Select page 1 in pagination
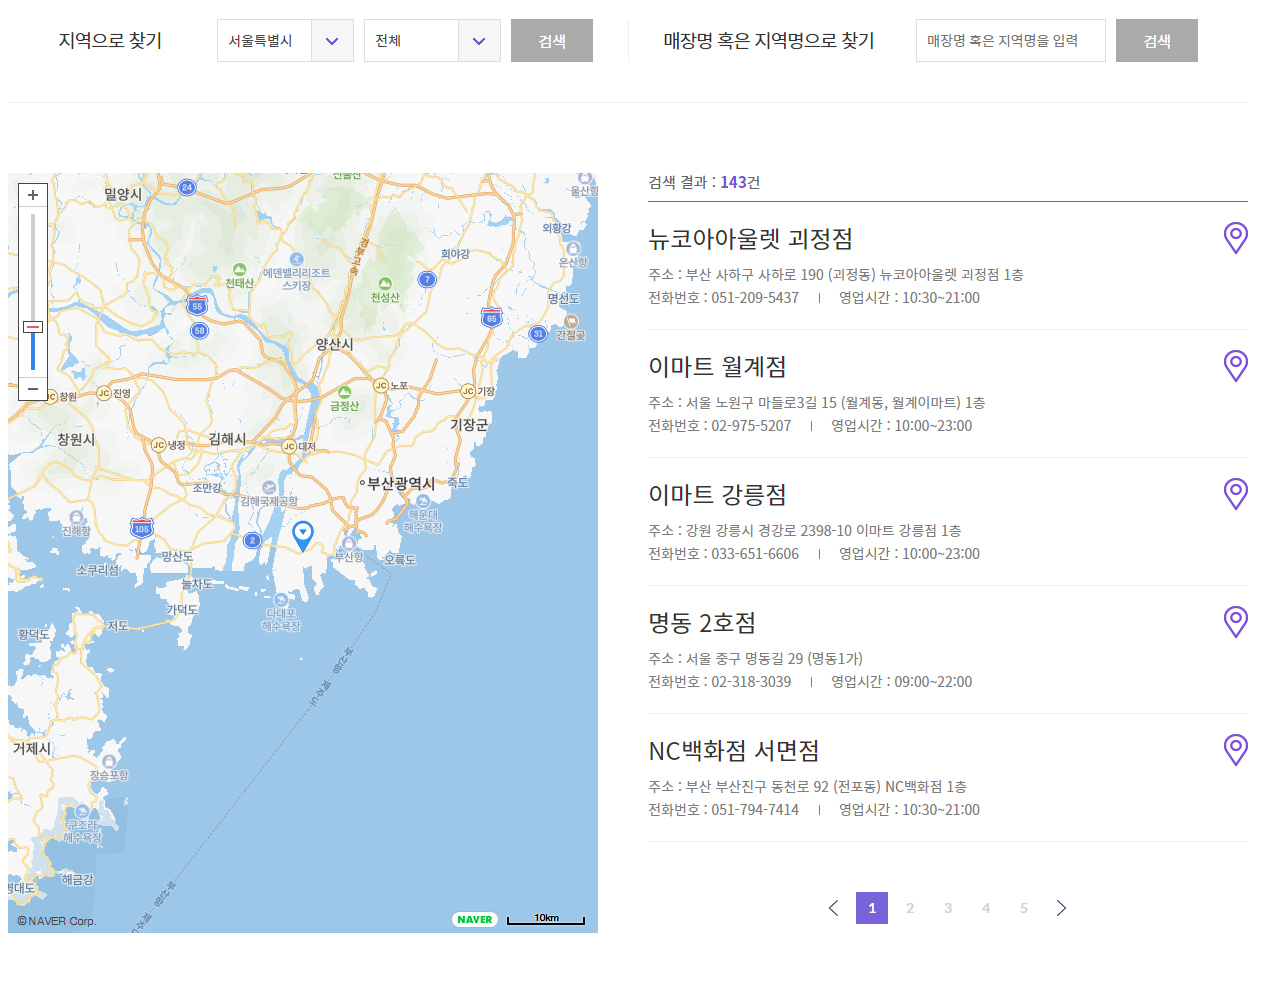The width and height of the screenshot is (1280, 1000). (x=872, y=908)
